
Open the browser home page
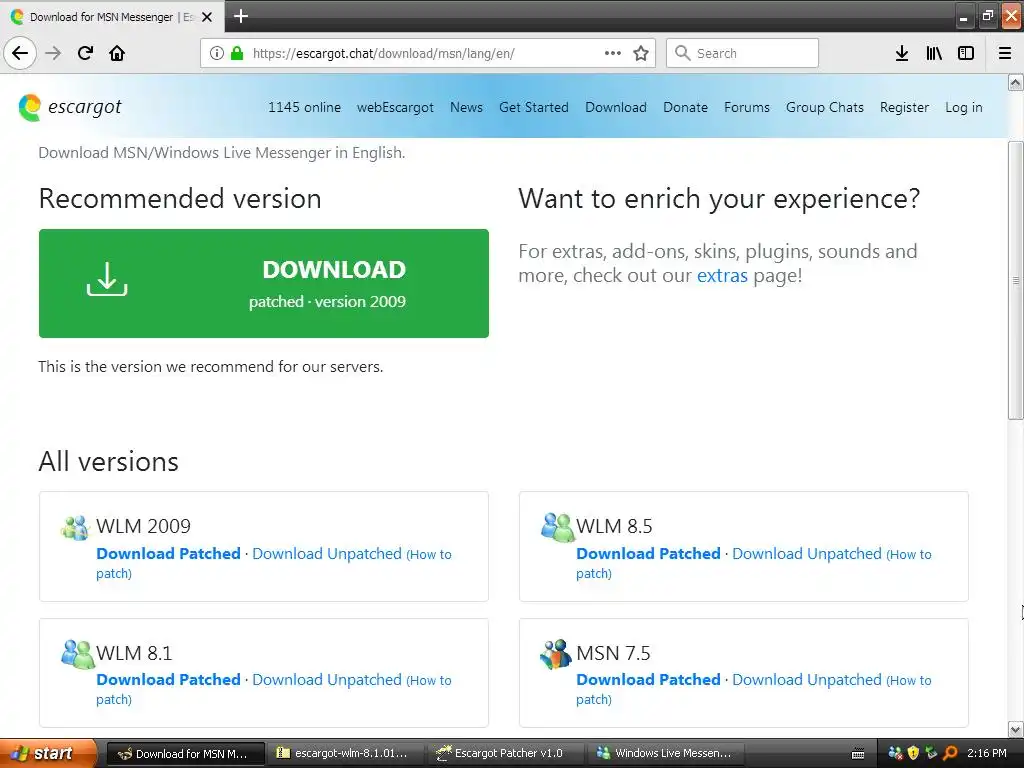click(x=117, y=53)
